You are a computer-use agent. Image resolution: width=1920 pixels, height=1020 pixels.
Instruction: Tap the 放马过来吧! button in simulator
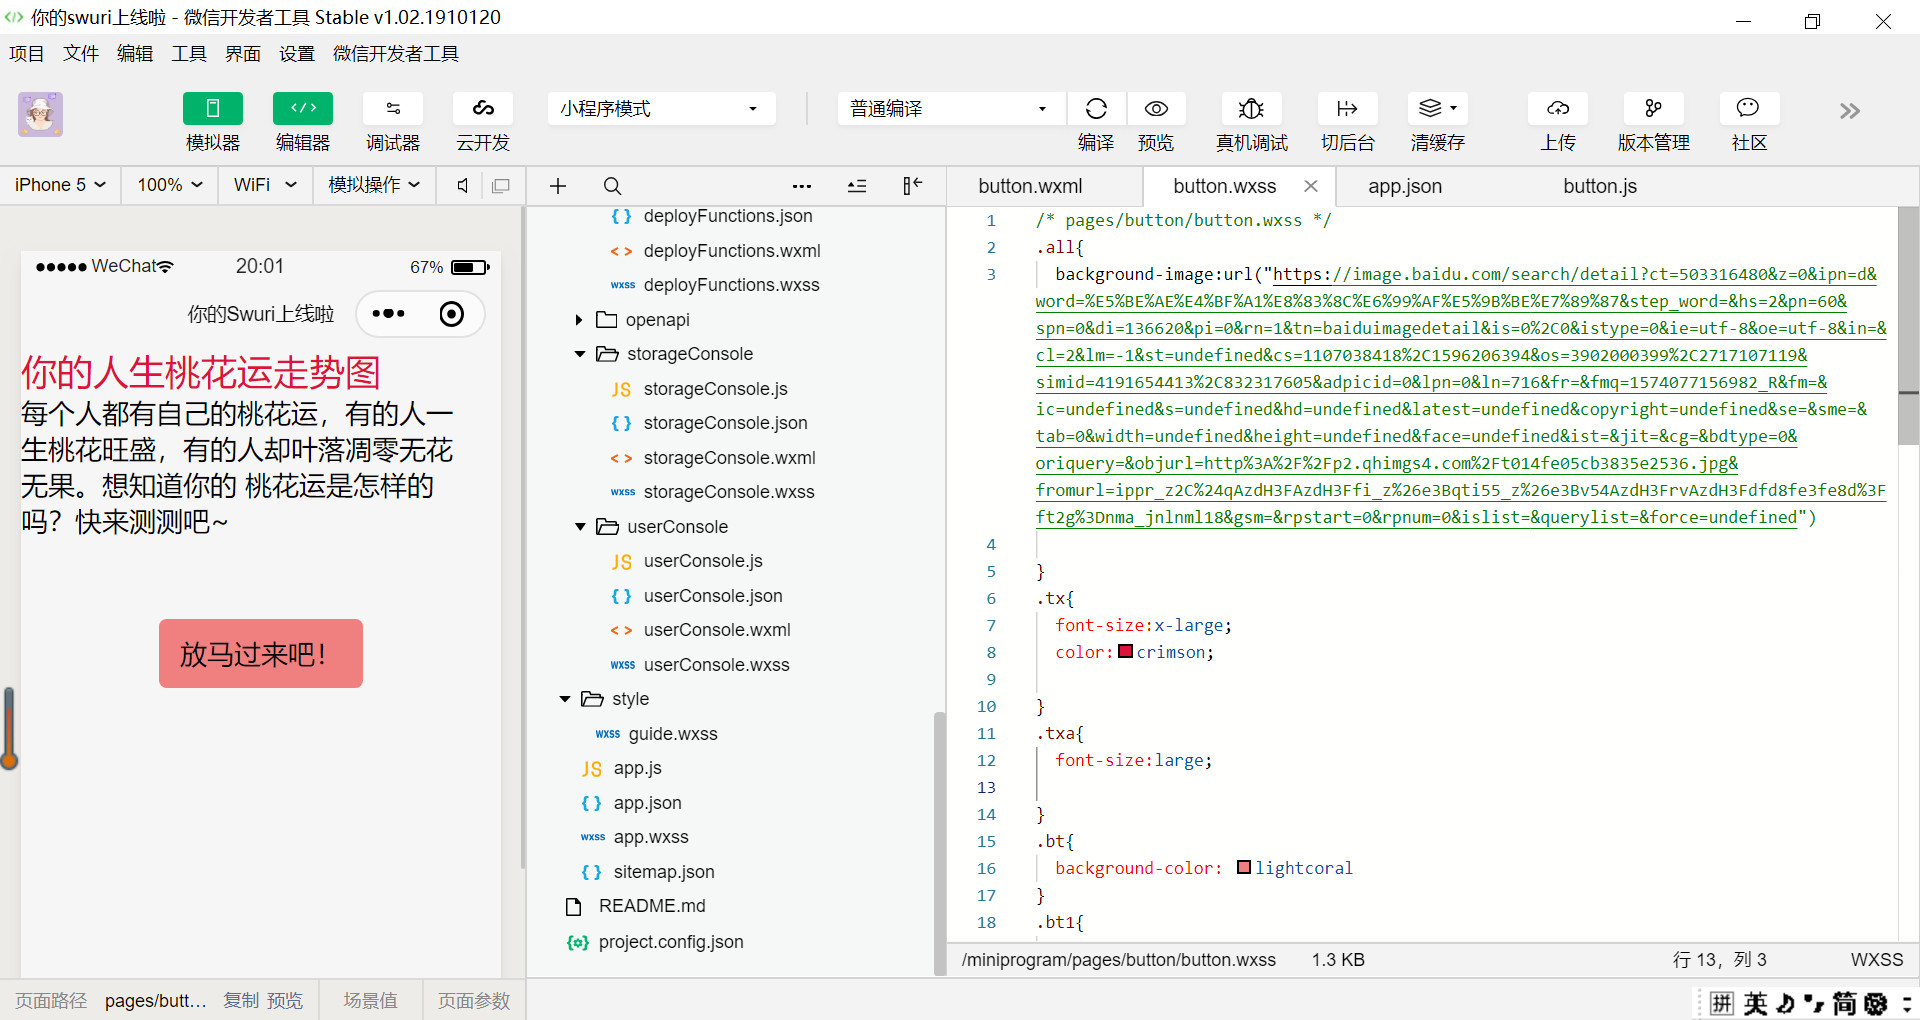261,654
